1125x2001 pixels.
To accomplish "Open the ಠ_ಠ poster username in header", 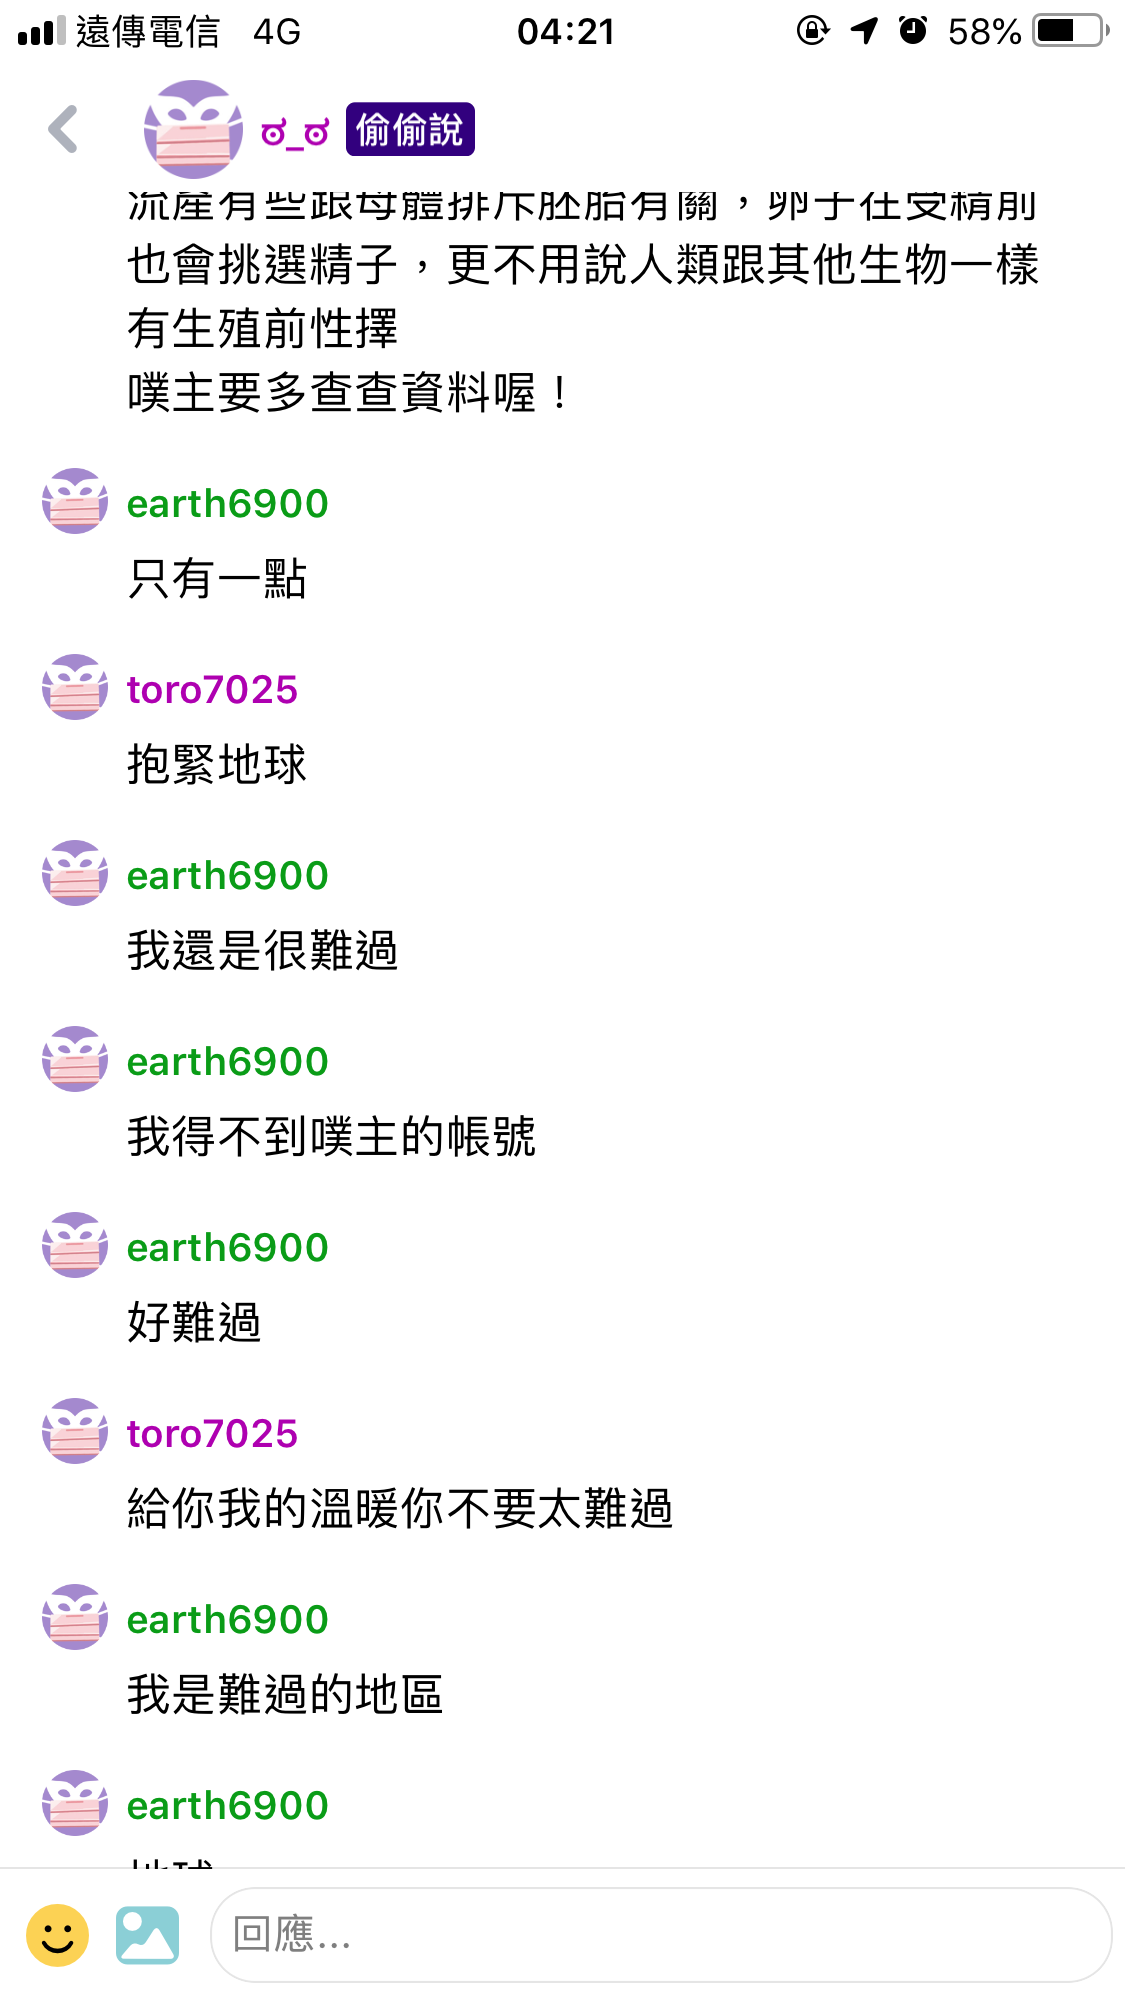I will coord(294,132).
